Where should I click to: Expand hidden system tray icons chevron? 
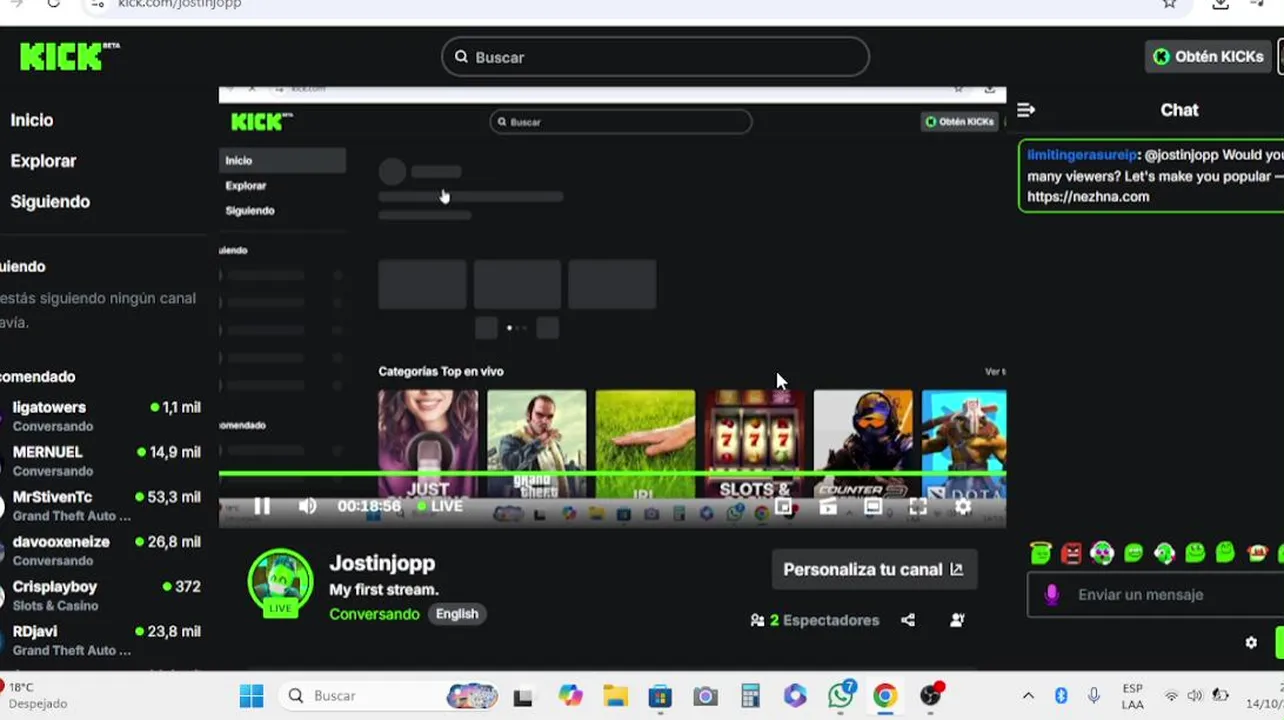tap(1028, 696)
